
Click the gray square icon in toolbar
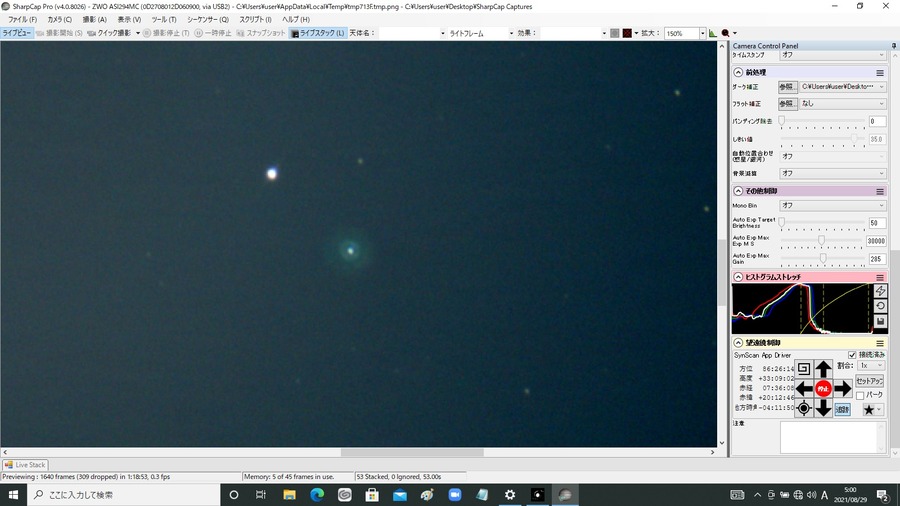(x=615, y=33)
